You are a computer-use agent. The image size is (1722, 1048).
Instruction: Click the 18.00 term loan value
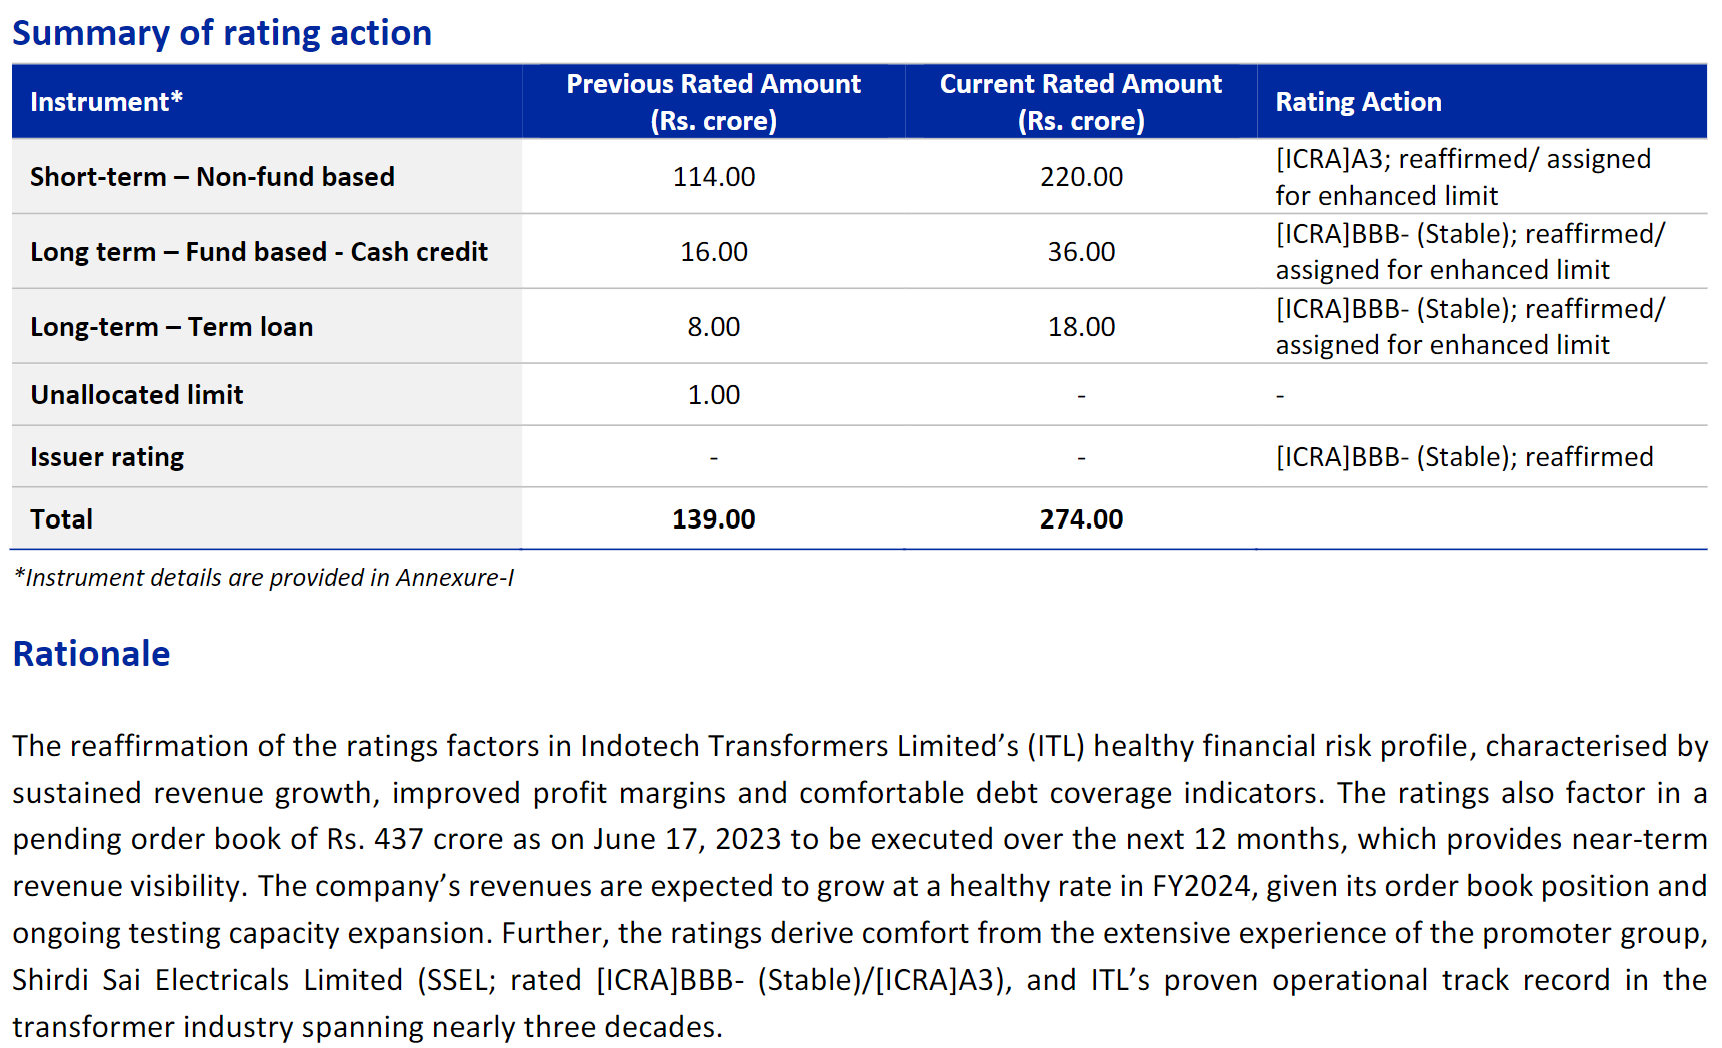point(1081,327)
